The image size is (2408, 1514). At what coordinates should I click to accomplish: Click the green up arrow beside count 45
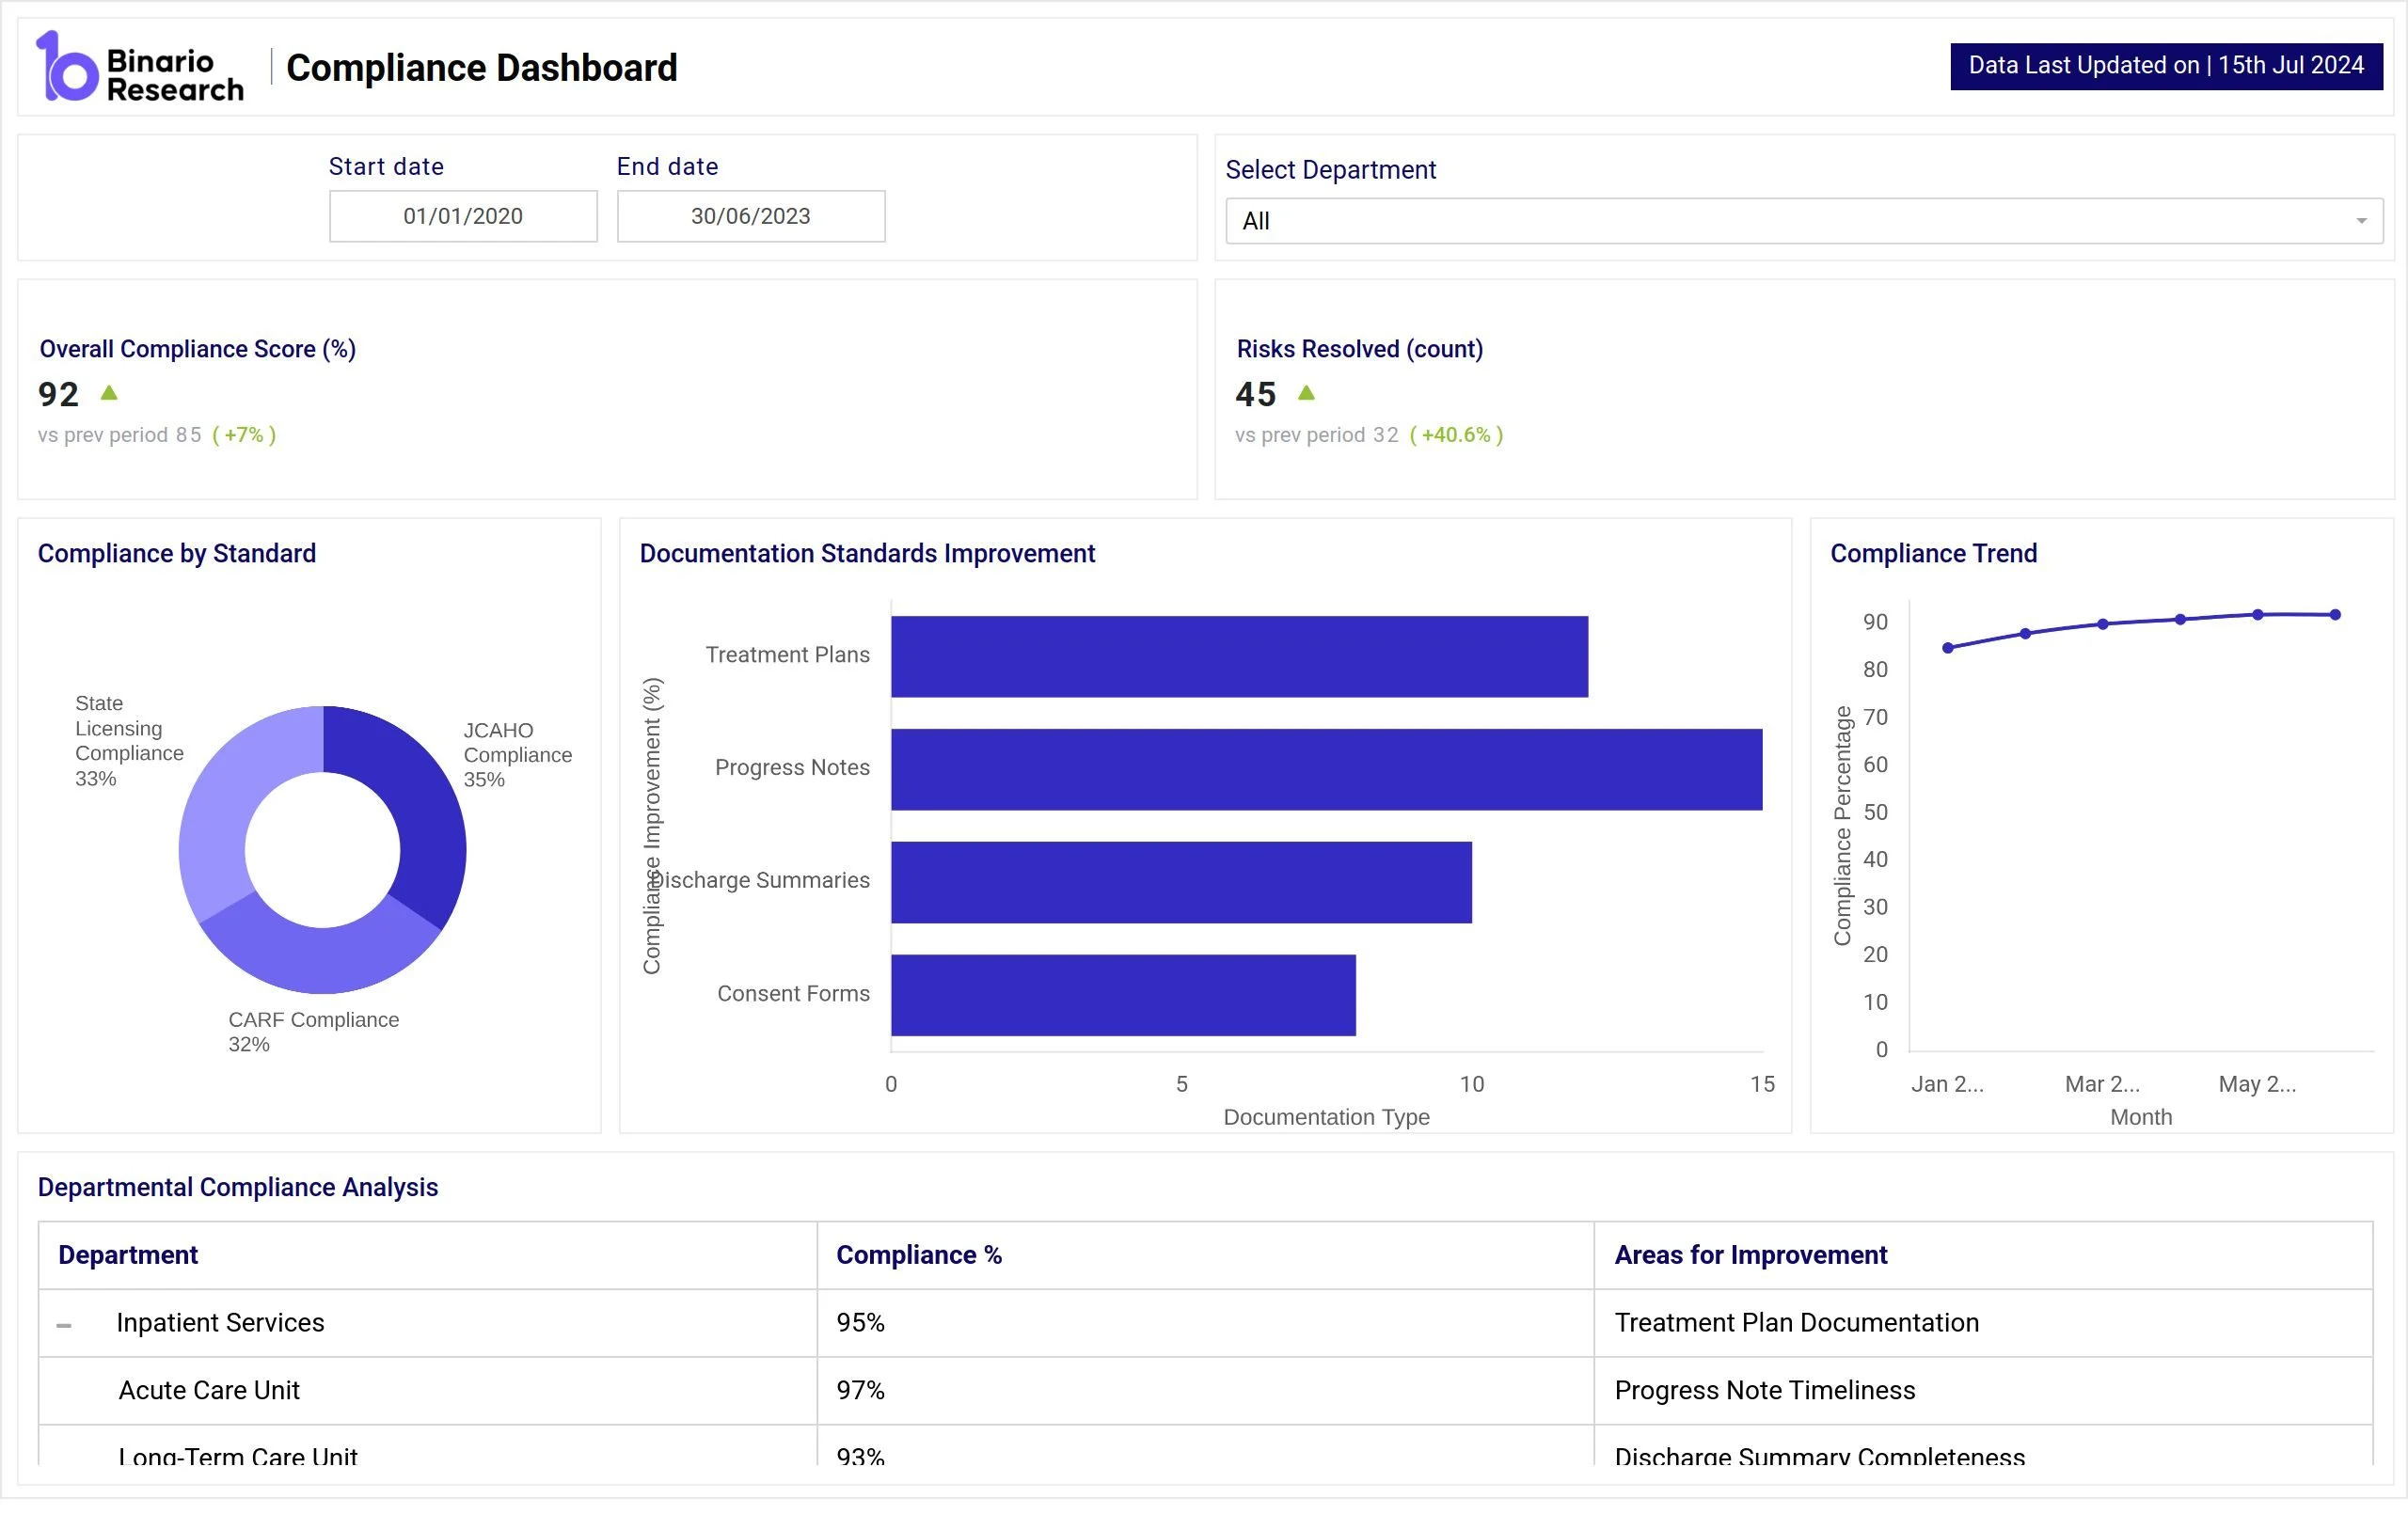[1306, 393]
